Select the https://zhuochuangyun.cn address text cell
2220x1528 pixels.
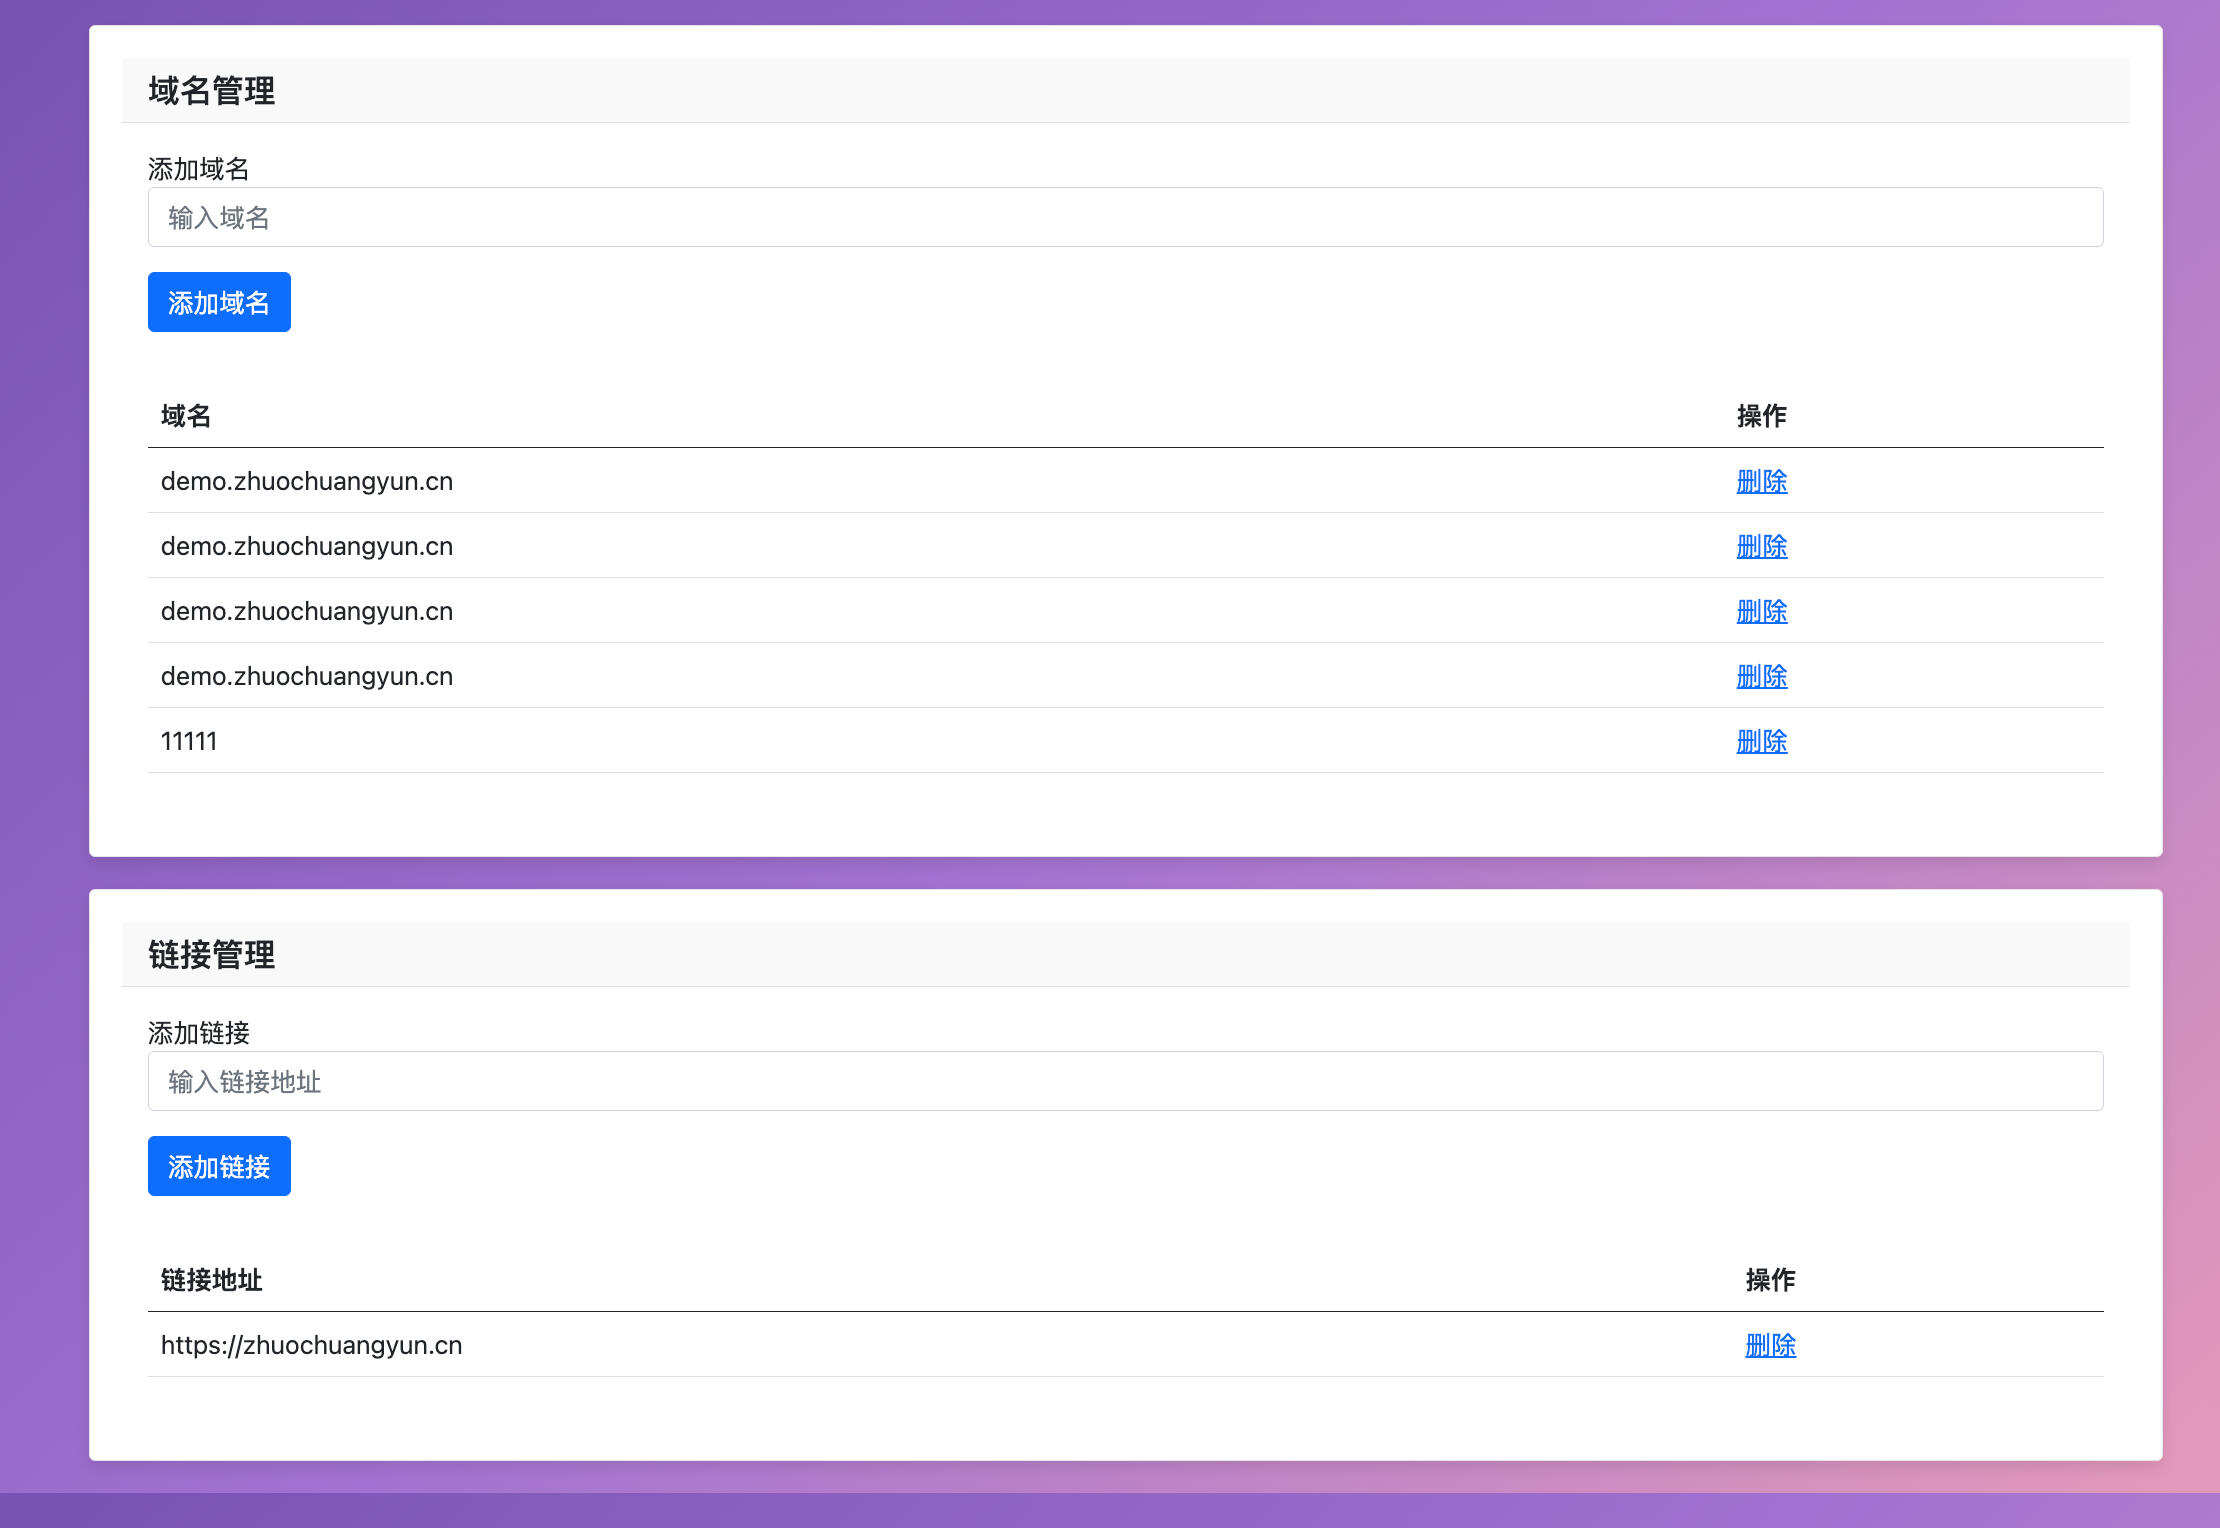[311, 1345]
